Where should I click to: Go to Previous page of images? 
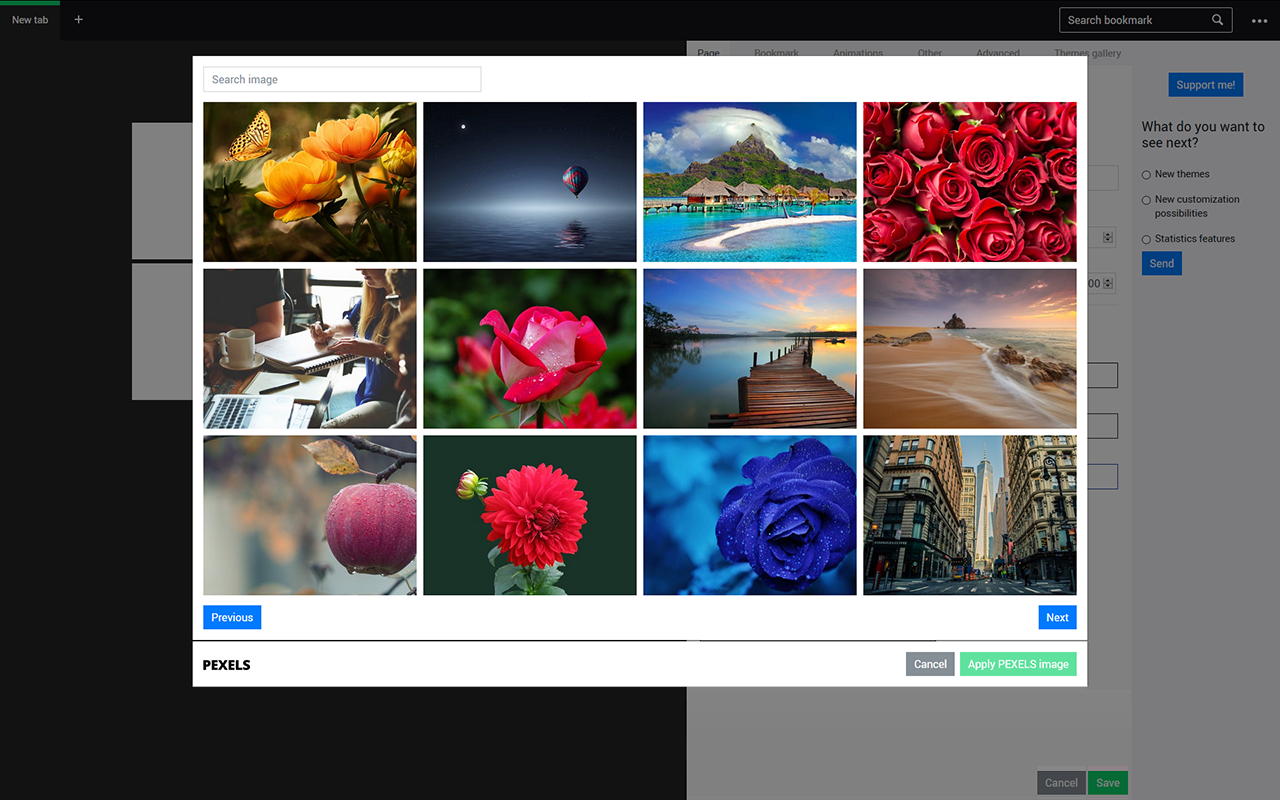[232, 617]
